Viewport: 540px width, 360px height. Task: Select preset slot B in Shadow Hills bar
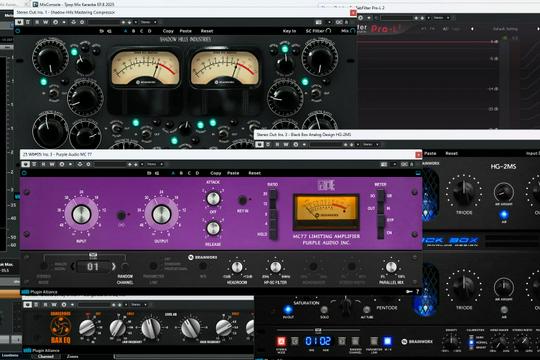[x=134, y=31]
